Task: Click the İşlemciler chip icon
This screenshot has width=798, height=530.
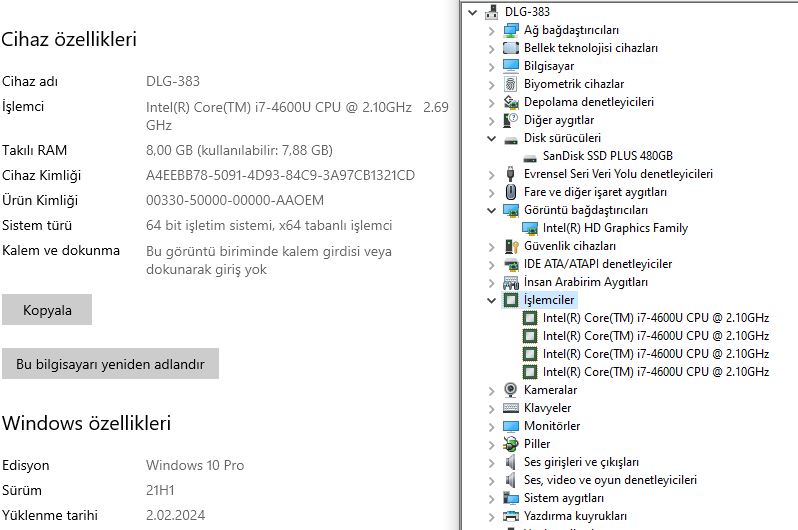Action: pos(510,300)
